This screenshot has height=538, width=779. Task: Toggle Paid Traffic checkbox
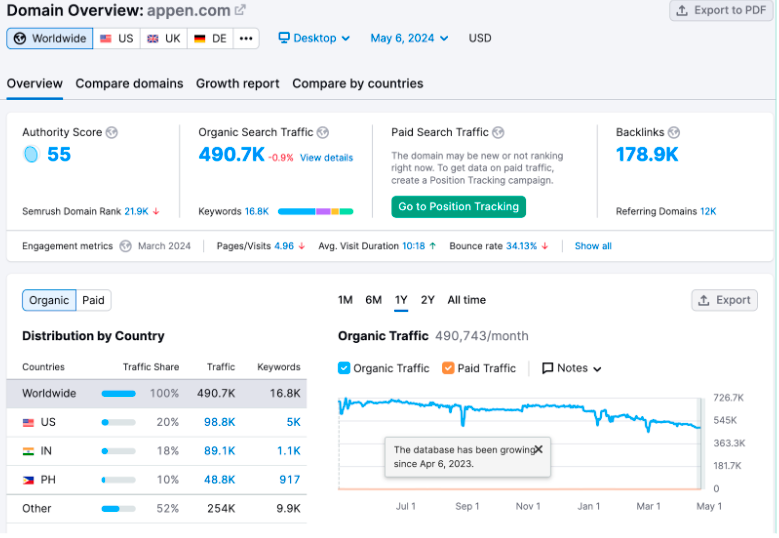[x=448, y=368]
